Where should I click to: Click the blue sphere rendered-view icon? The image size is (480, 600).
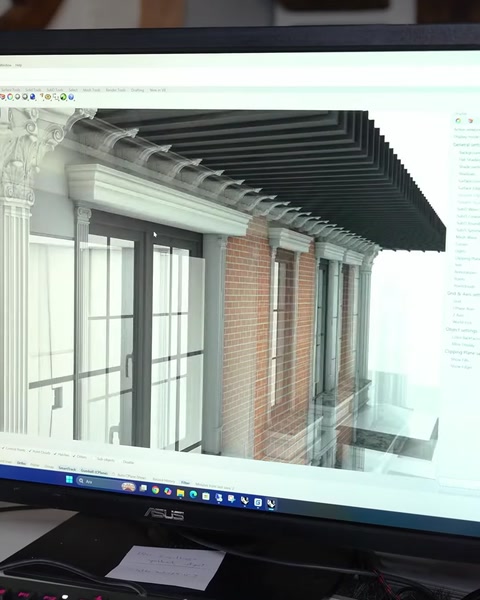pyautogui.click(x=33, y=97)
